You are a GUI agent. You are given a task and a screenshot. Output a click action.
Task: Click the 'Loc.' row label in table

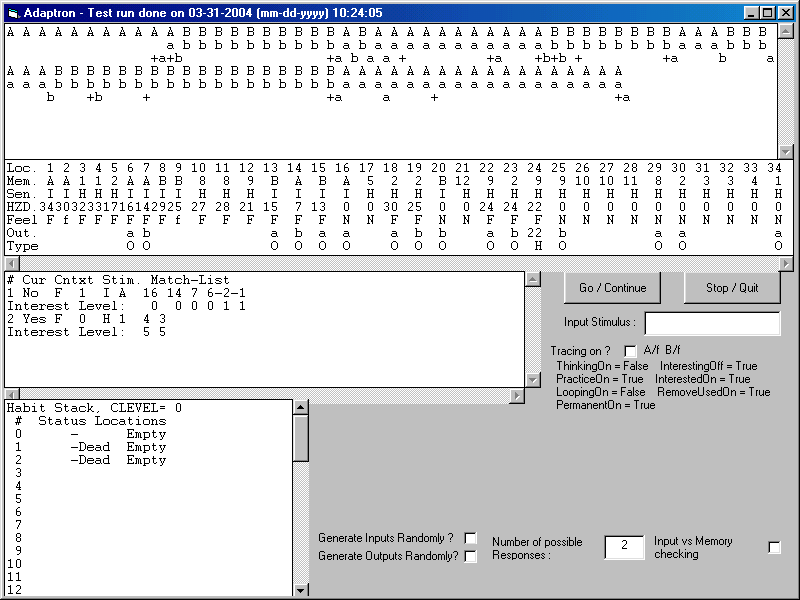21,168
